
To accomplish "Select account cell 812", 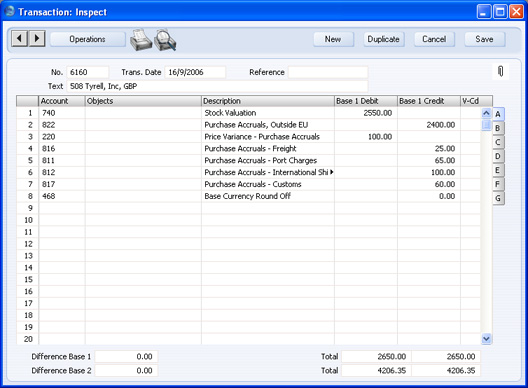I will point(62,172).
